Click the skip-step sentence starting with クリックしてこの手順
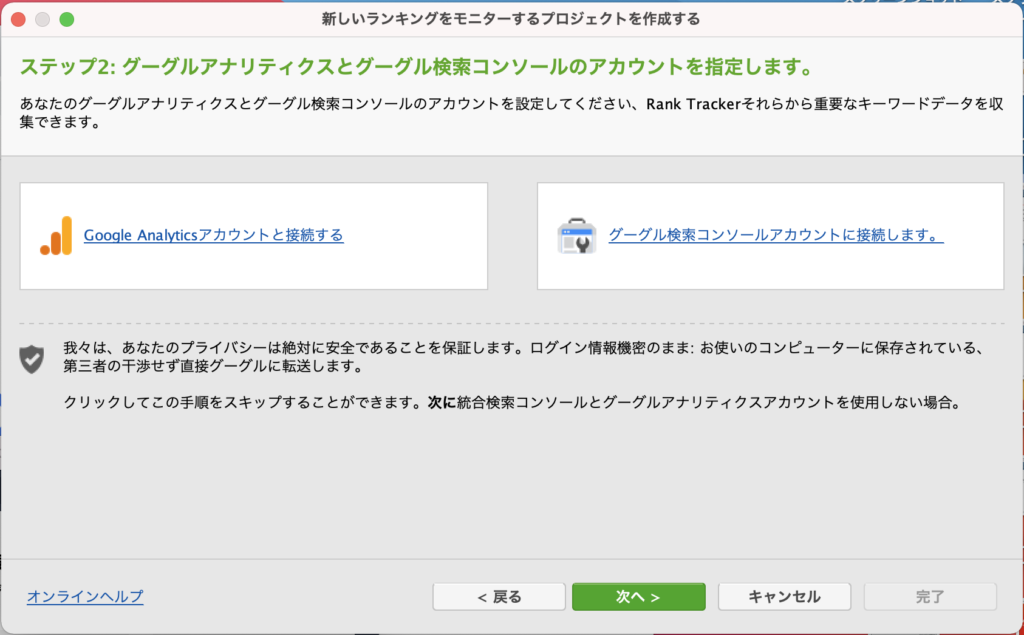Screen dimensions: 1024x635 click(x=513, y=402)
